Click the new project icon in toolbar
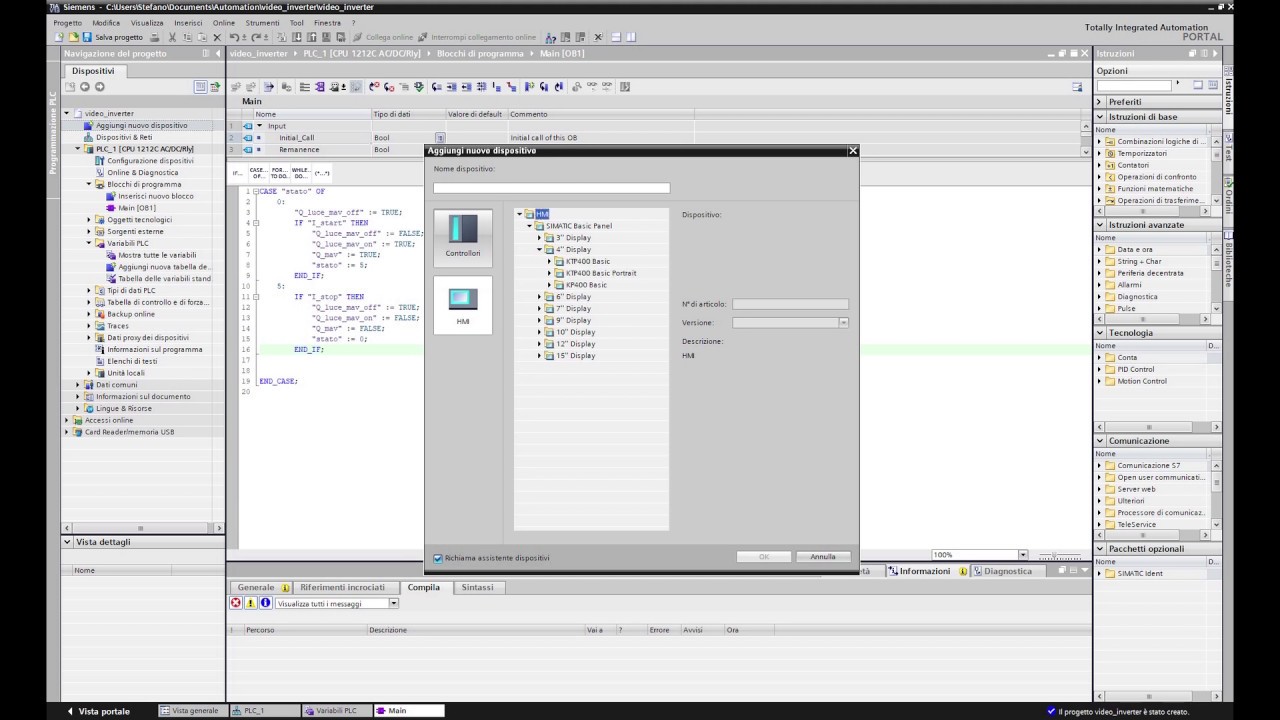 [x=60, y=37]
